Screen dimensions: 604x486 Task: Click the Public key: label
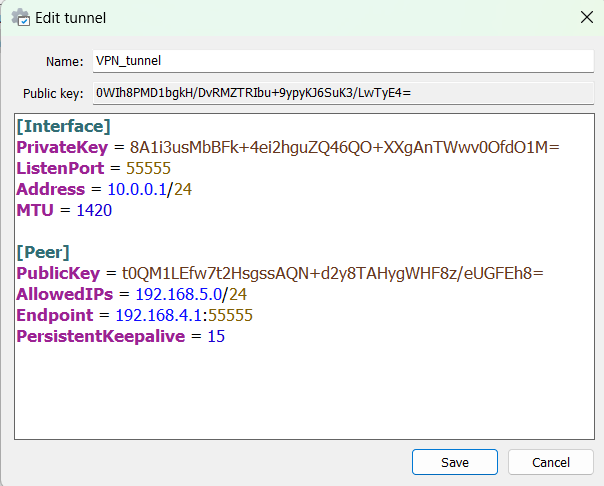coord(53,94)
